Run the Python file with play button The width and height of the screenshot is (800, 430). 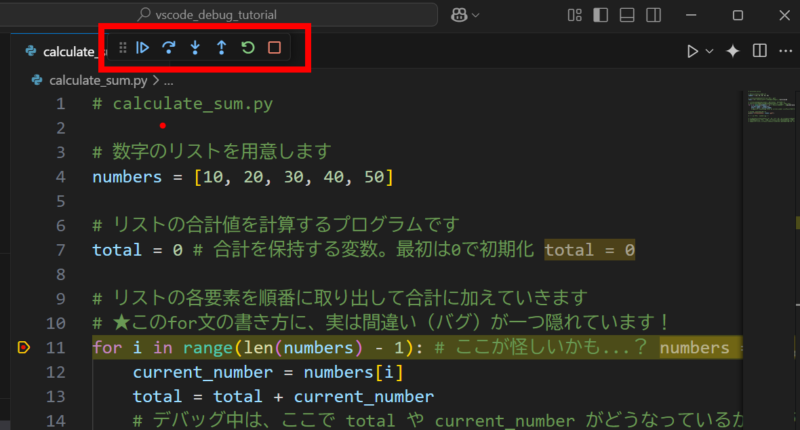point(692,52)
